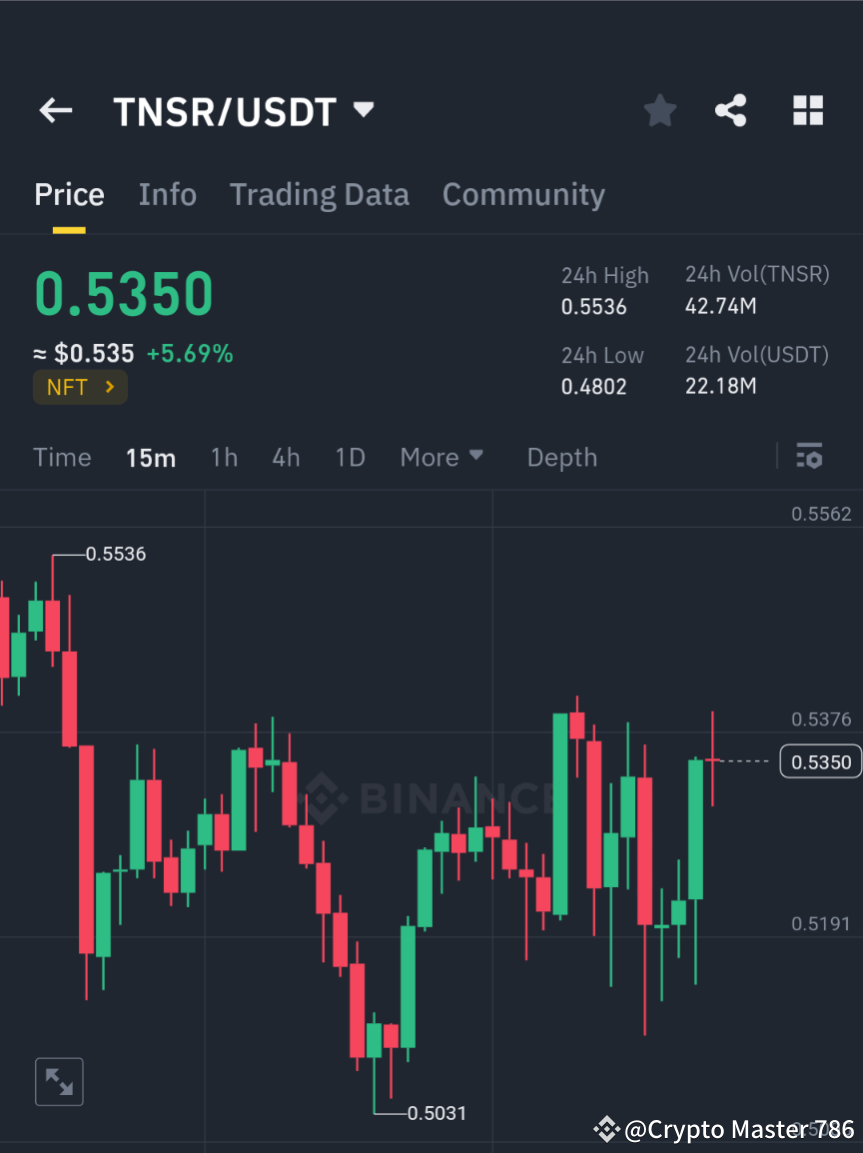863x1153 pixels.
Task: Enable the 4h timeframe
Action: coord(286,457)
